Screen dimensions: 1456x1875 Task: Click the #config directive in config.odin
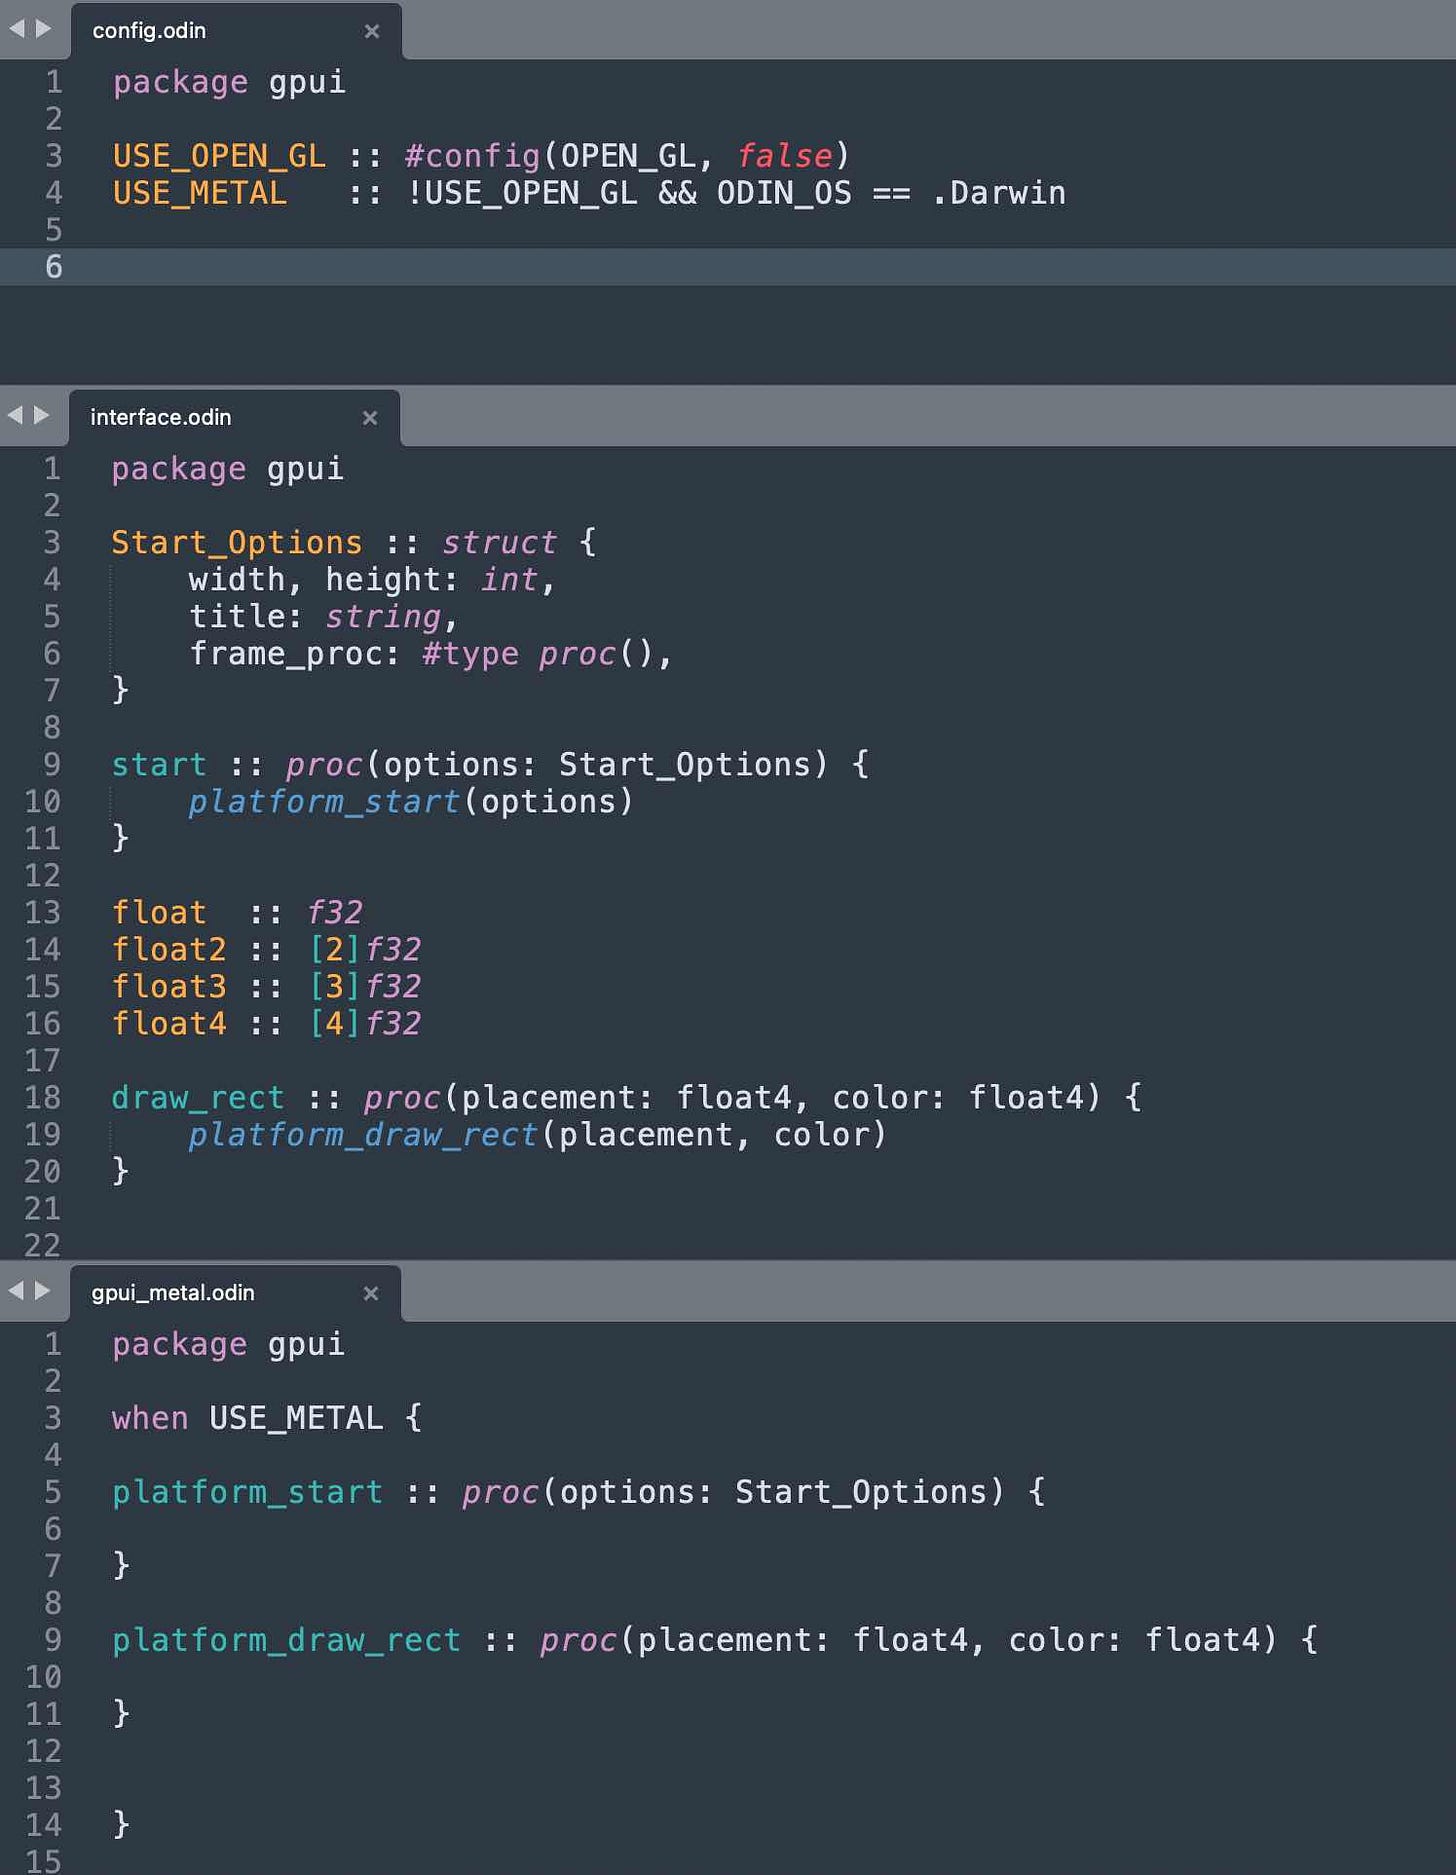[x=472, y=156]
